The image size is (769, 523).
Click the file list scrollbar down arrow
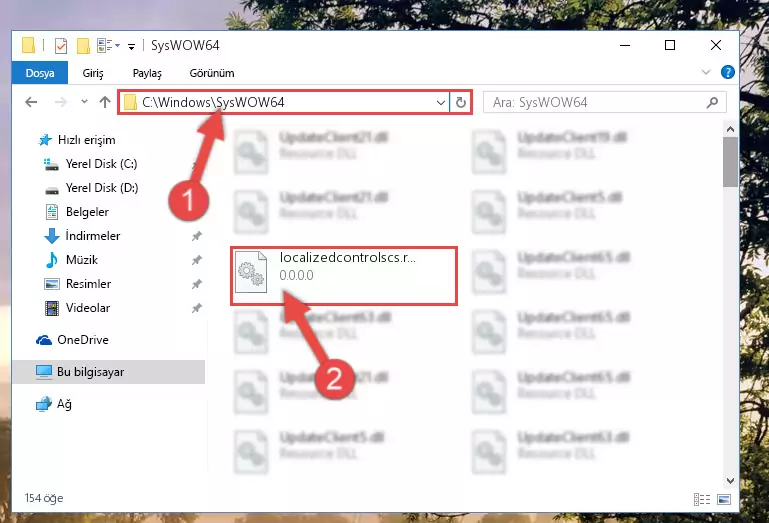[730, 481]
